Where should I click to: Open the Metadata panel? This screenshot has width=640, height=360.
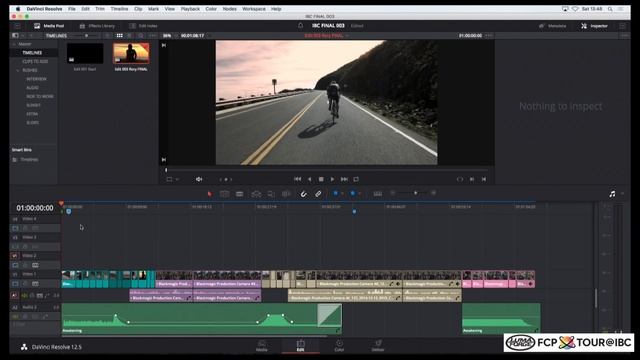[x=553, y=26]
